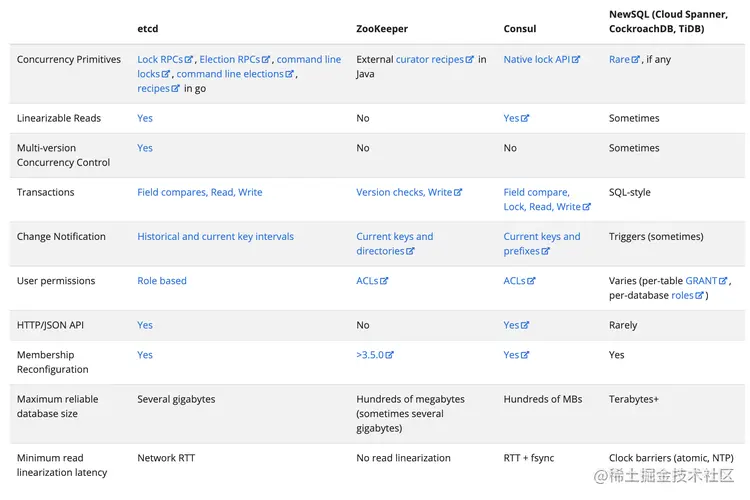Click etcd Yes link for Linearizable Reads

tap(145, 118)
